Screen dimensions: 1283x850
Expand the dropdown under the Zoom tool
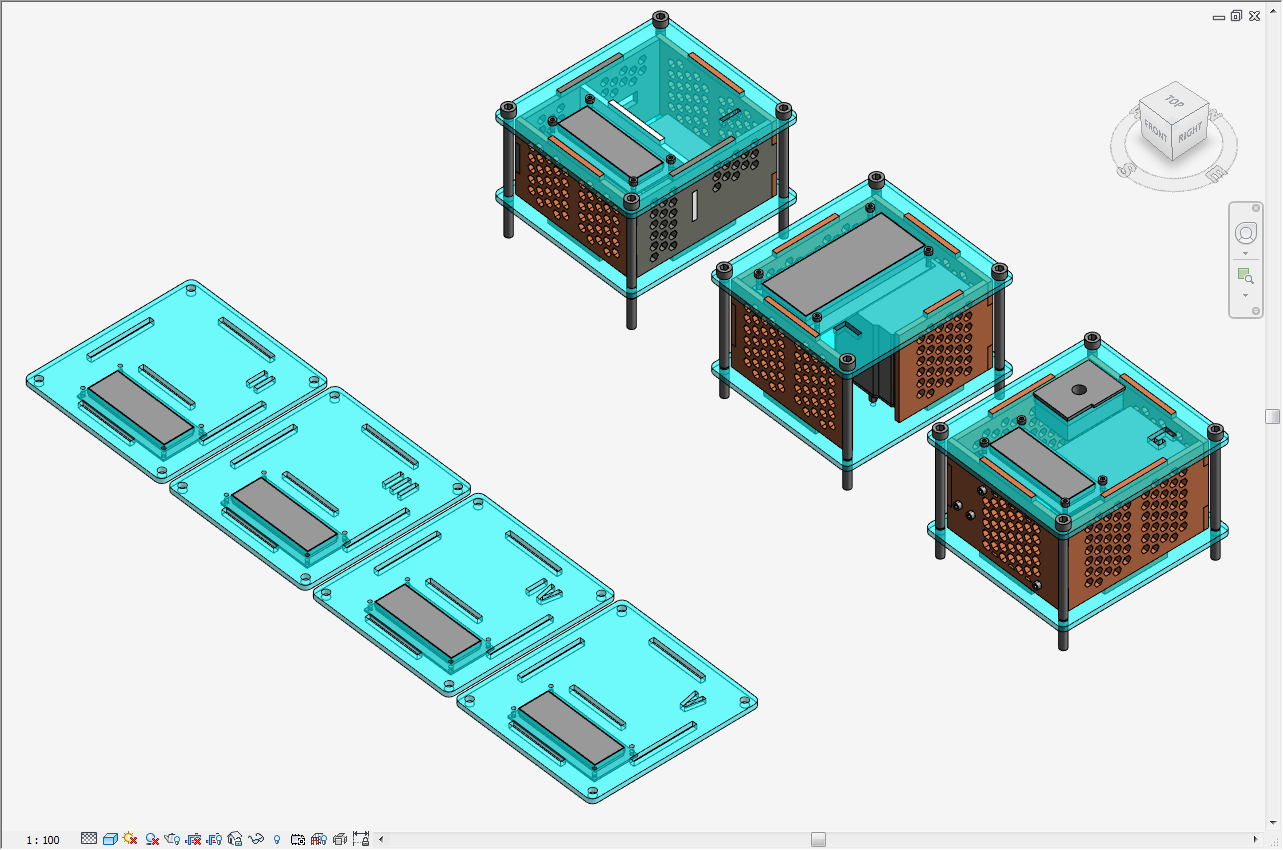(x=1245, y=295)
